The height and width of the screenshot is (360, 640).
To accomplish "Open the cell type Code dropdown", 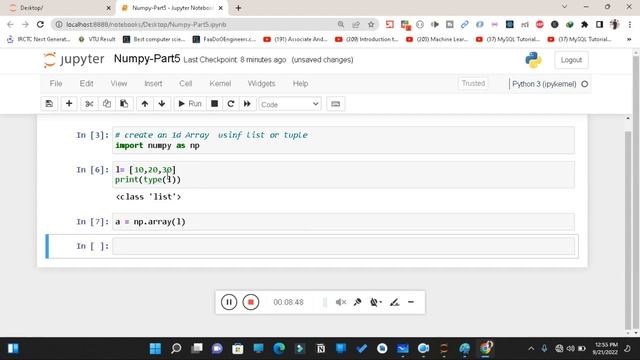I will pyautogui.click(x=290, y=104).
